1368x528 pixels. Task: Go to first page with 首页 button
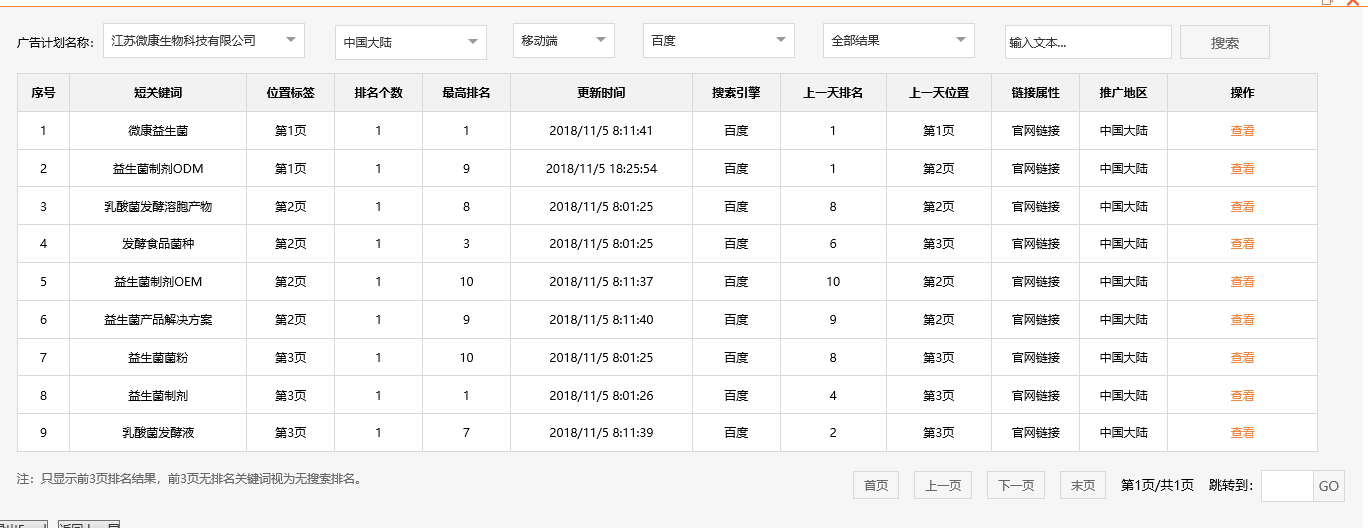point(876,485)
